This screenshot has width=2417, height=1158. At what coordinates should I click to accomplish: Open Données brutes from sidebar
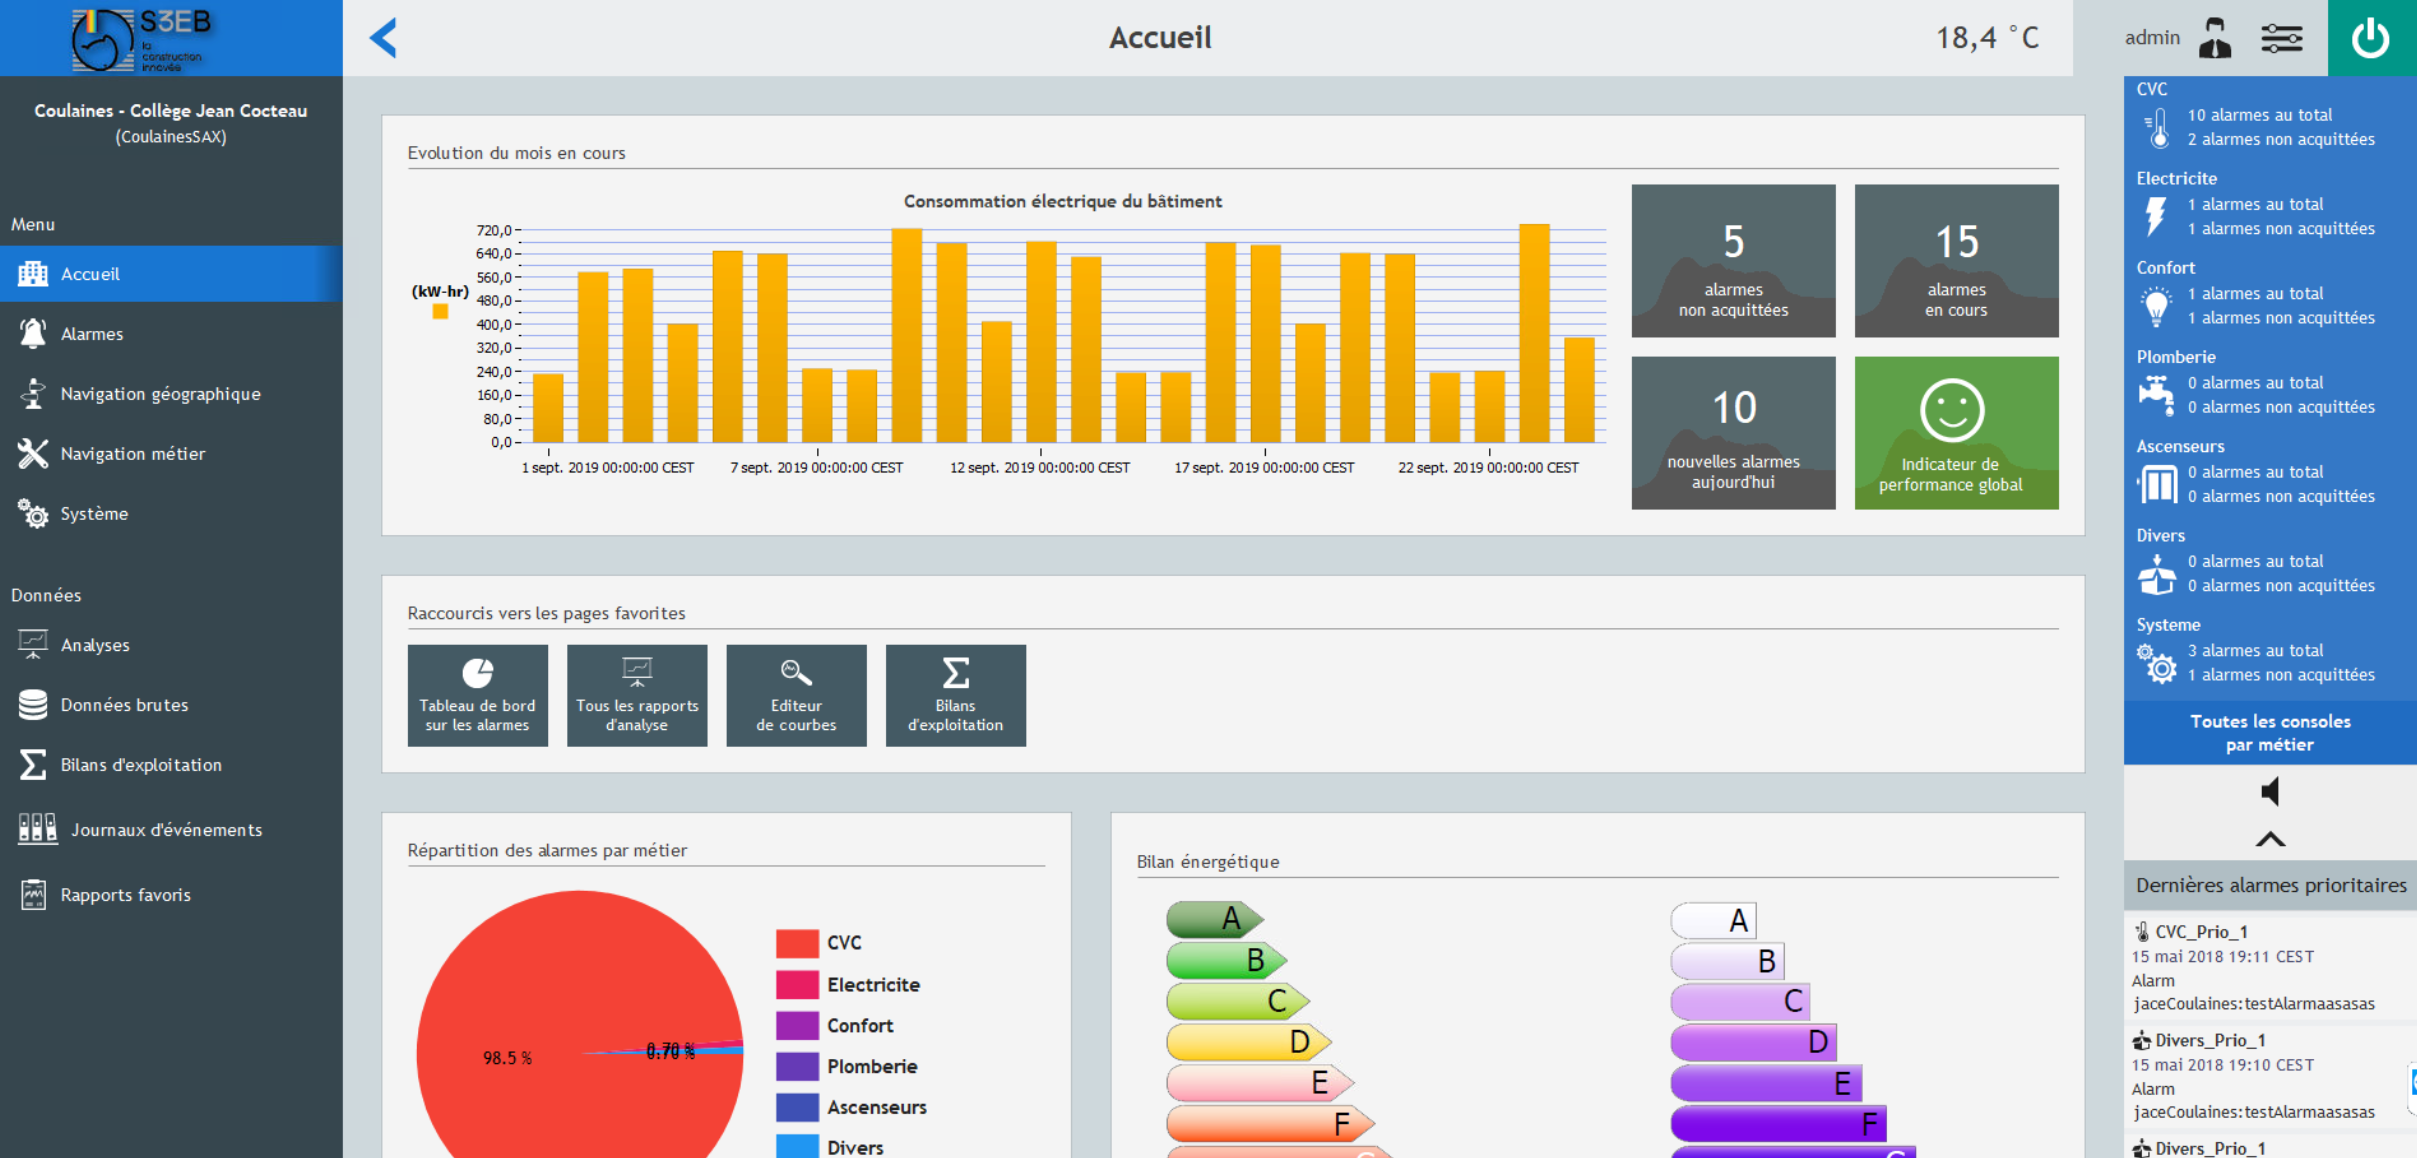click(124, 705)
